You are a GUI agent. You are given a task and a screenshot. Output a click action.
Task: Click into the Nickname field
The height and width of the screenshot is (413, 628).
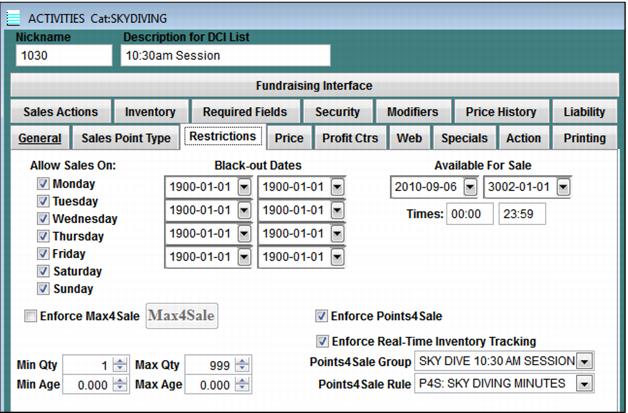click(64, 55)
